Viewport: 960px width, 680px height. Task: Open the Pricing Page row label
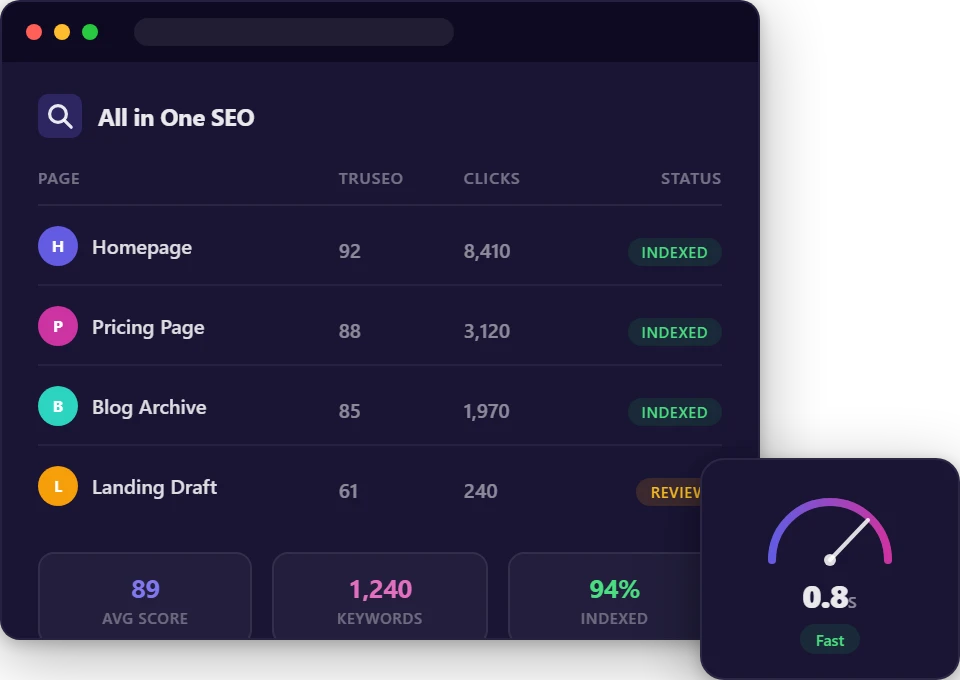pyautogui.click(x=148, y=327)
